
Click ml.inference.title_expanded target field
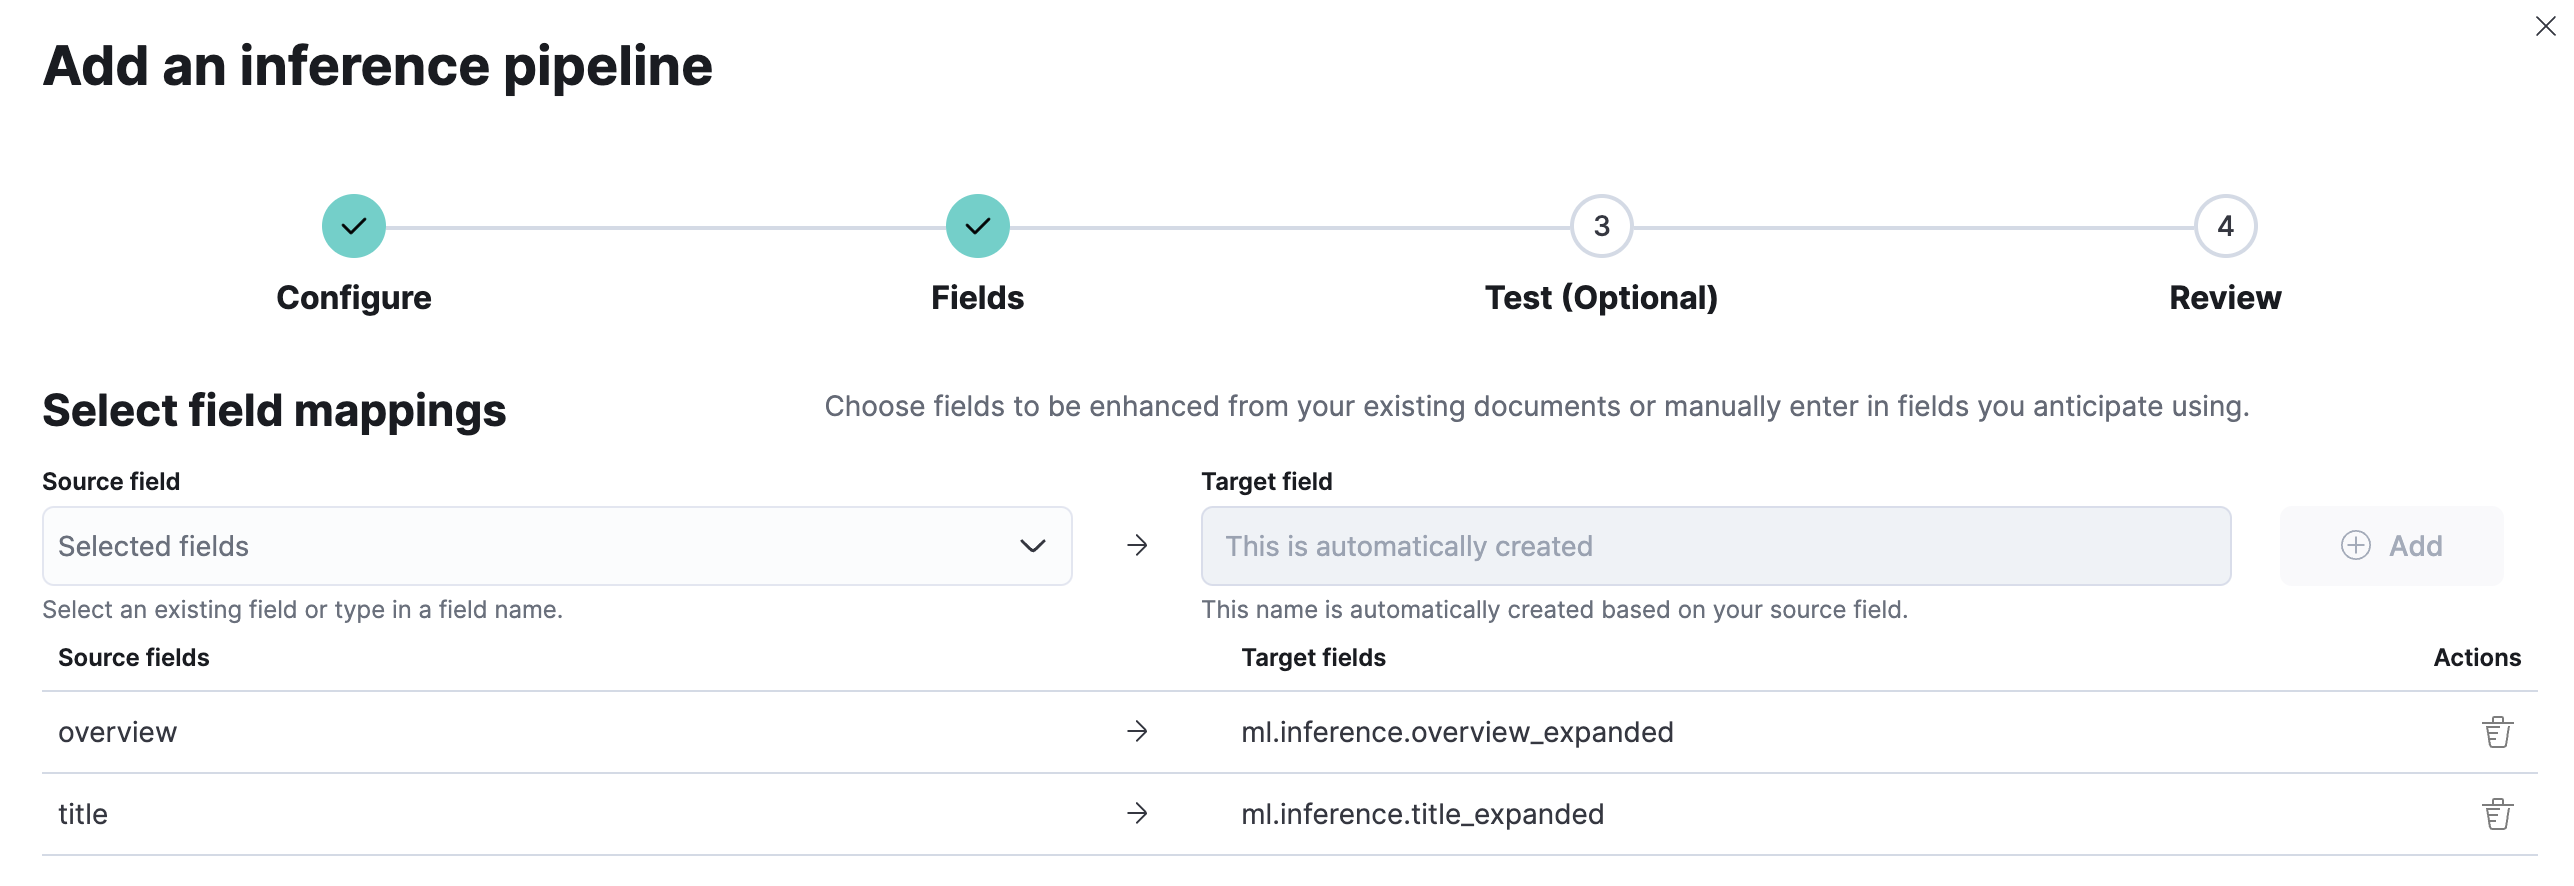pos(1422,814)
